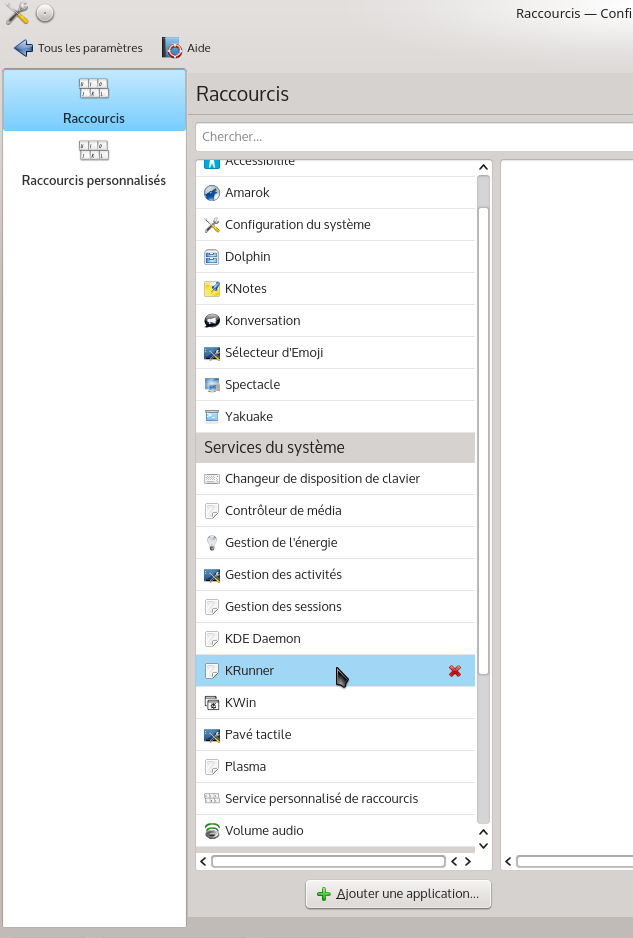Click the Aide lifebuoy icon
The height and width of the screenshot is (938, 633).
click(x=172, y=48)
